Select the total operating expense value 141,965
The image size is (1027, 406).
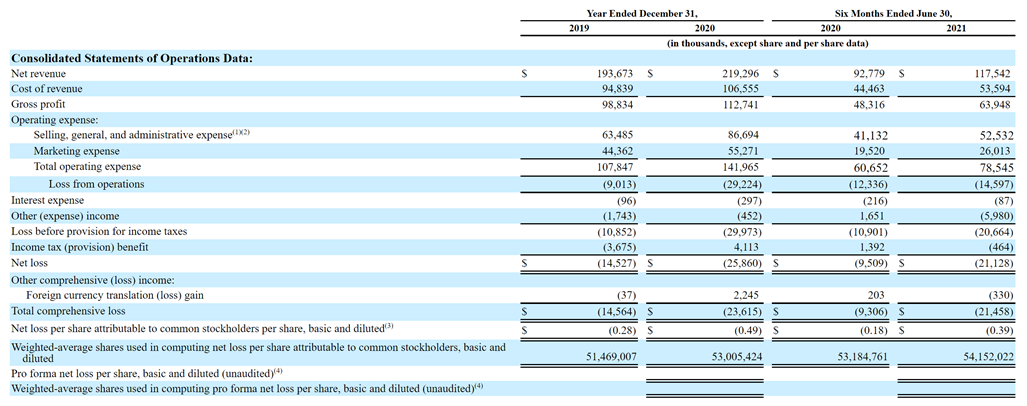739,167
